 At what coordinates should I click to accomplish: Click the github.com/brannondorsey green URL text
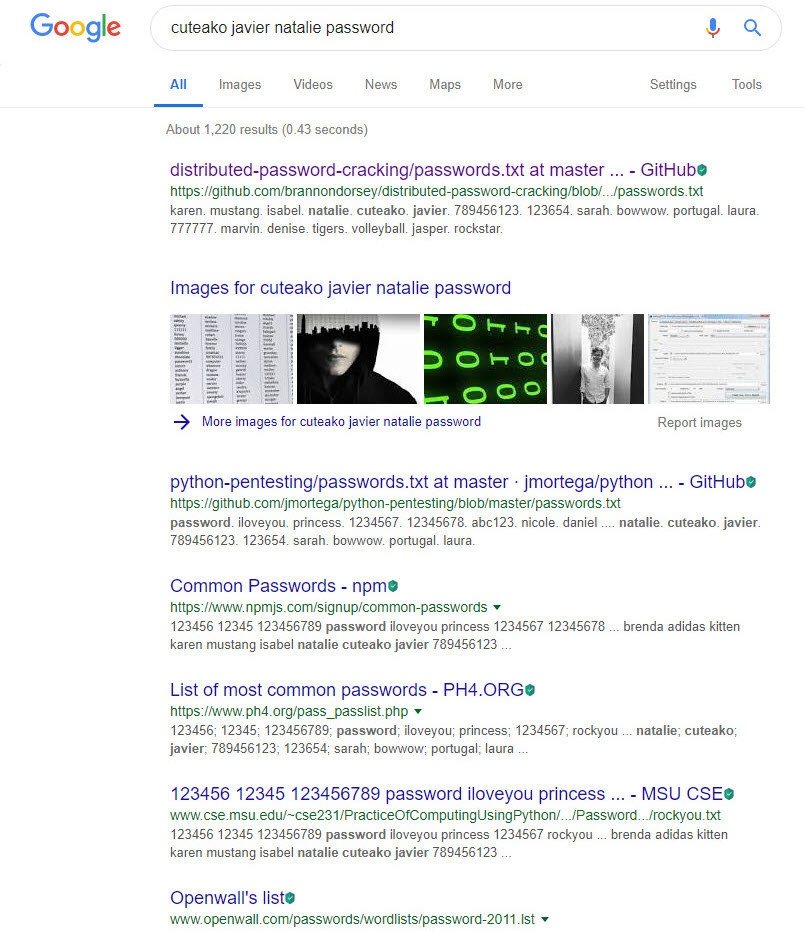[x=436, y=191]
